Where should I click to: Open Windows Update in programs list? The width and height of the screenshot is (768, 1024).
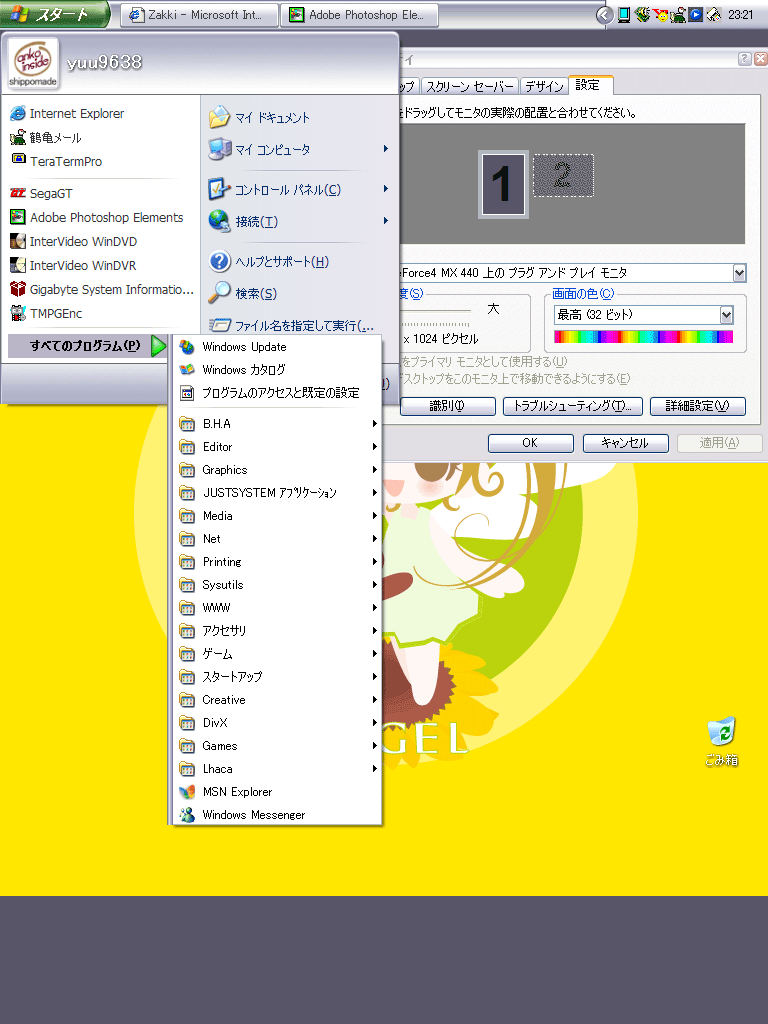coord(243,347)
